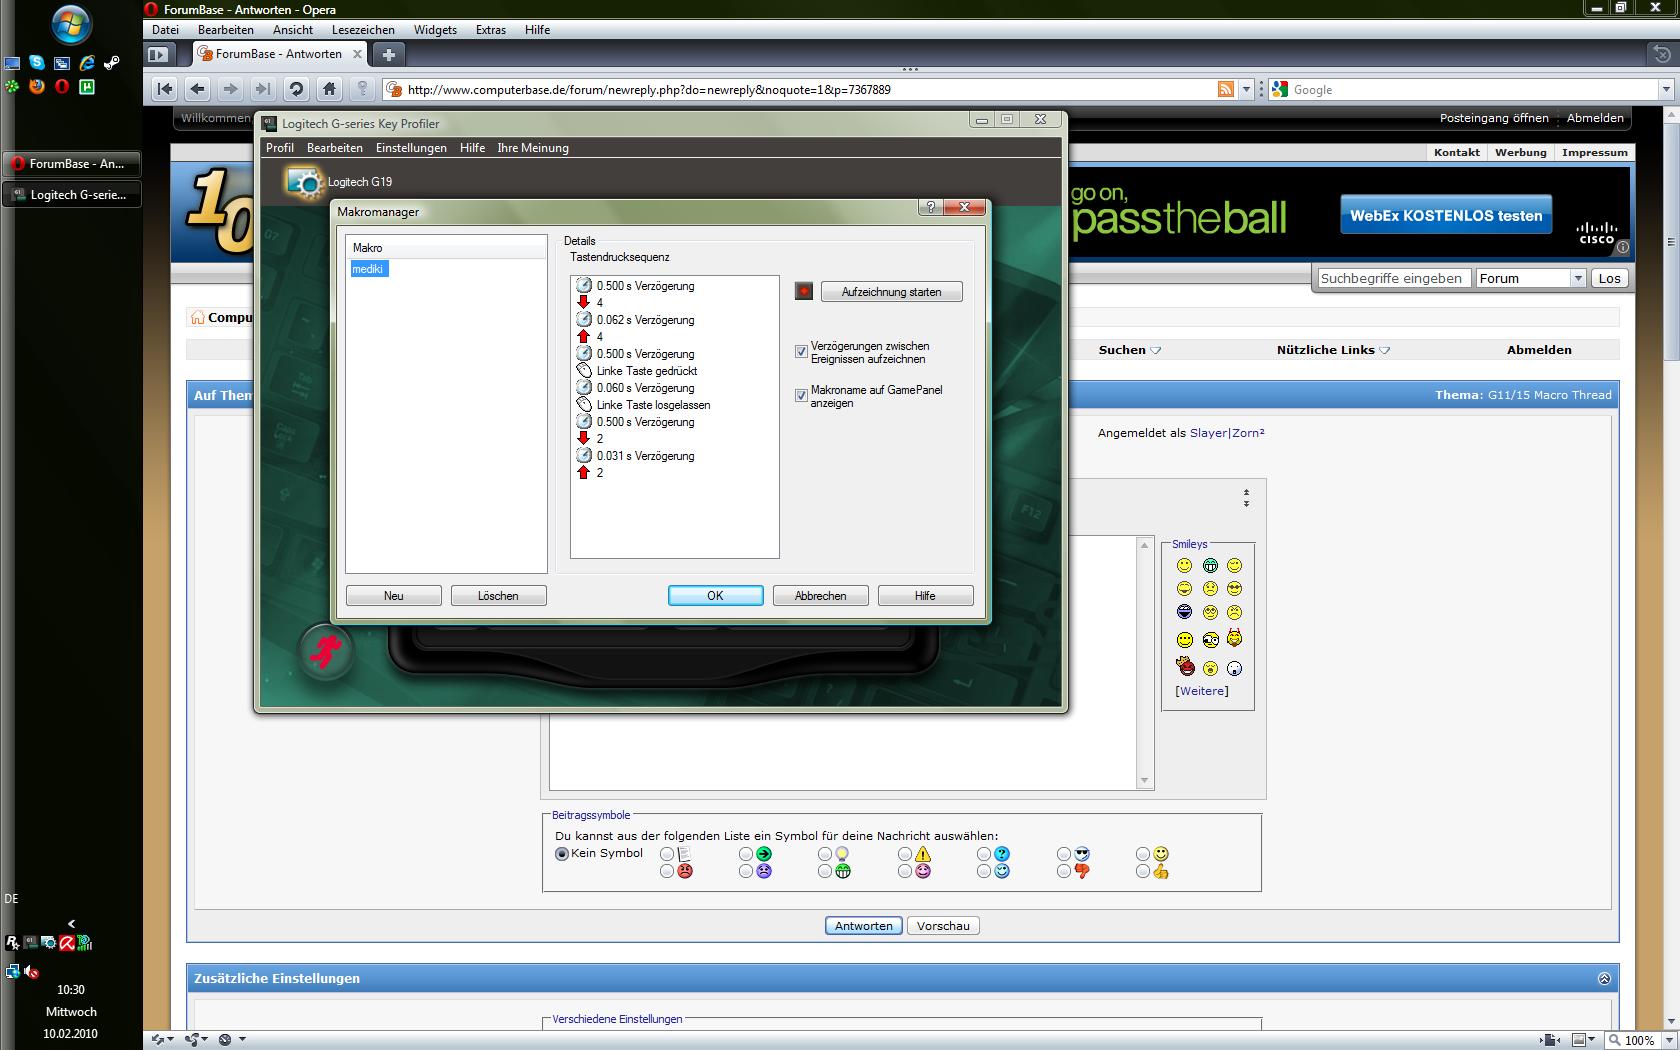Delete the macro with Löschen button
Screen dimensions: 1680x1050
coord(498,596)
